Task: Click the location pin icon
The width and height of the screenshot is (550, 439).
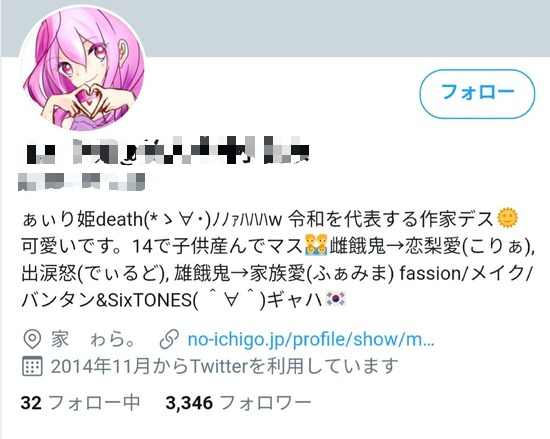Action: tap(32, 339)
